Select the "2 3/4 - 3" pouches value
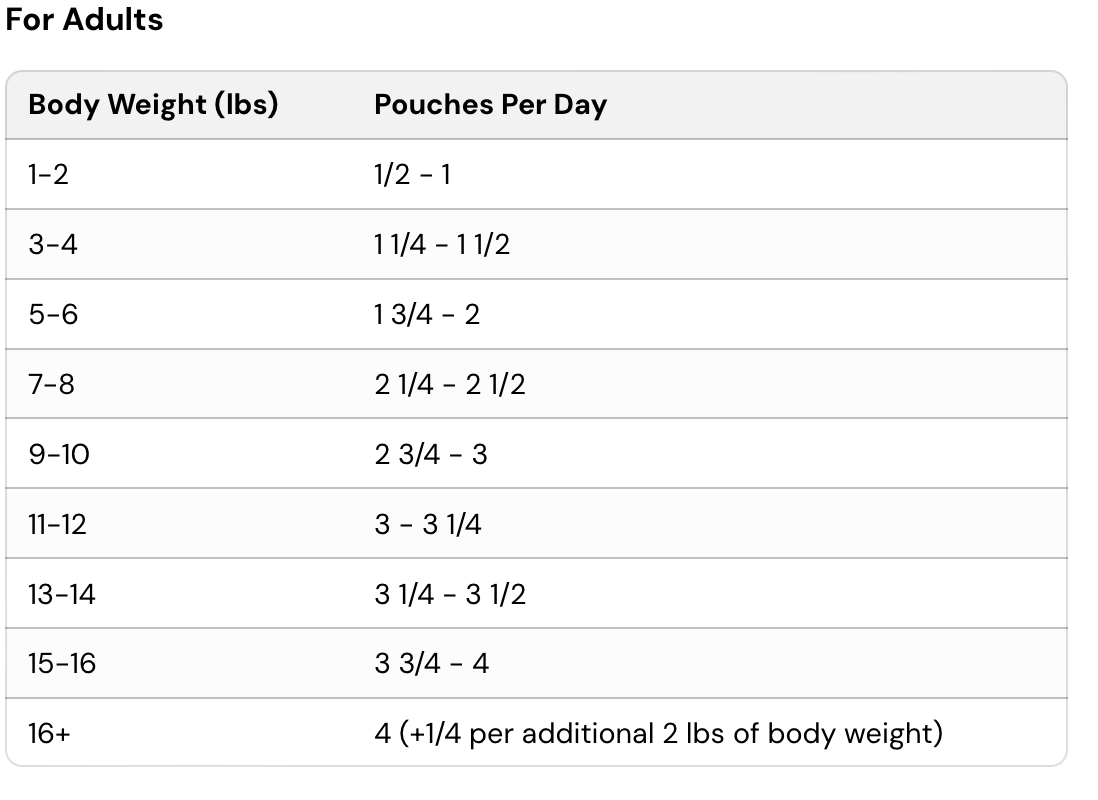This screenshot has height=800, width=1098. (431, 454)
